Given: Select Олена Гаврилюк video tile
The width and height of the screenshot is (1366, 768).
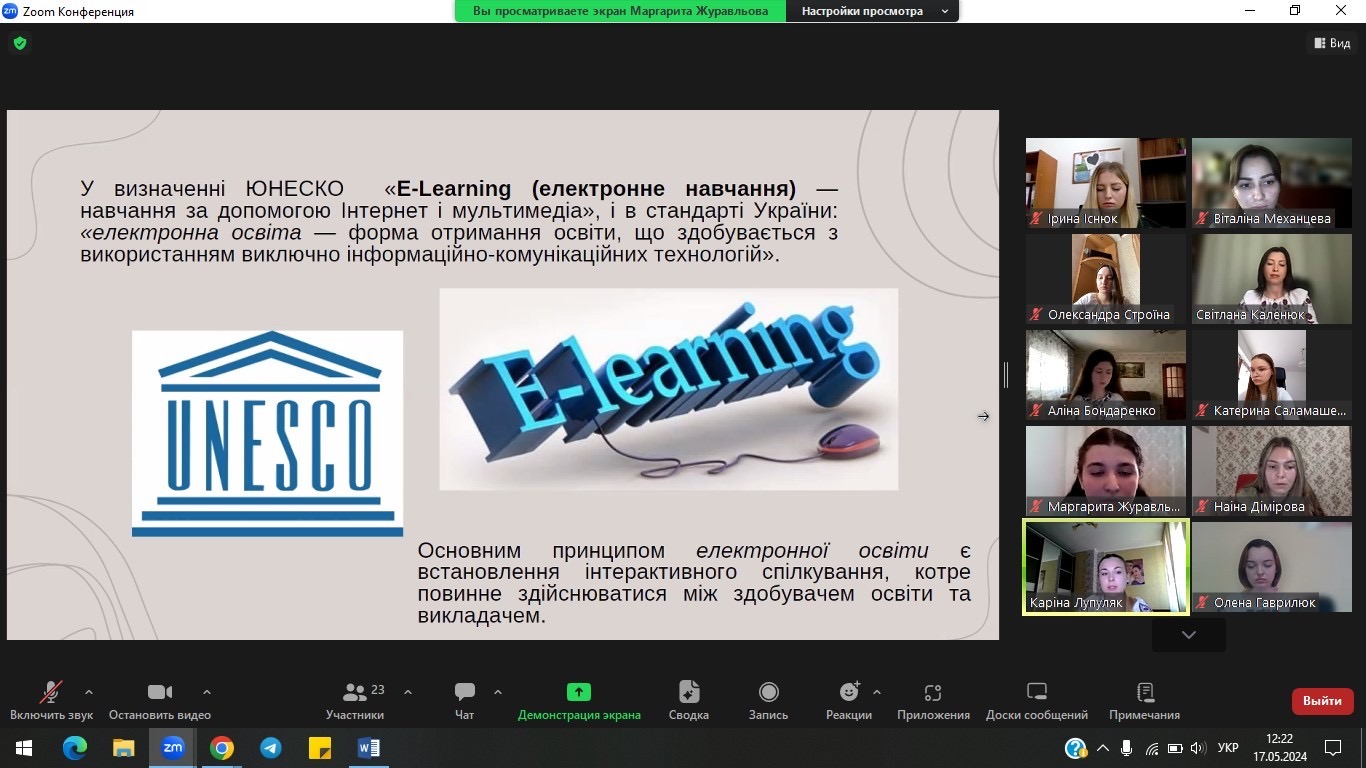Looking at the screenshot, I should 1271,567.
